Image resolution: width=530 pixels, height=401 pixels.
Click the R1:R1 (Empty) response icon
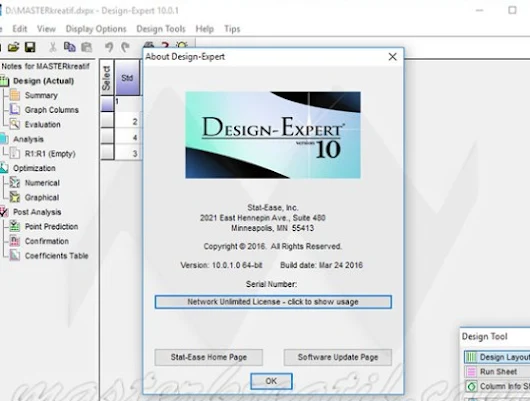point(15,154)
